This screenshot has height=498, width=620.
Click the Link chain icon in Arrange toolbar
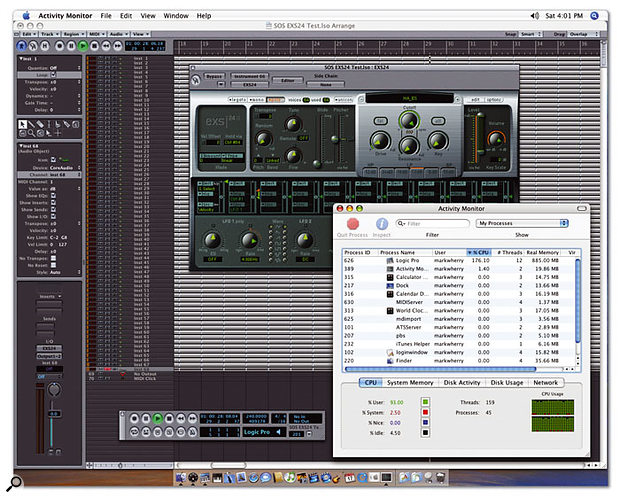coord(34,46)
